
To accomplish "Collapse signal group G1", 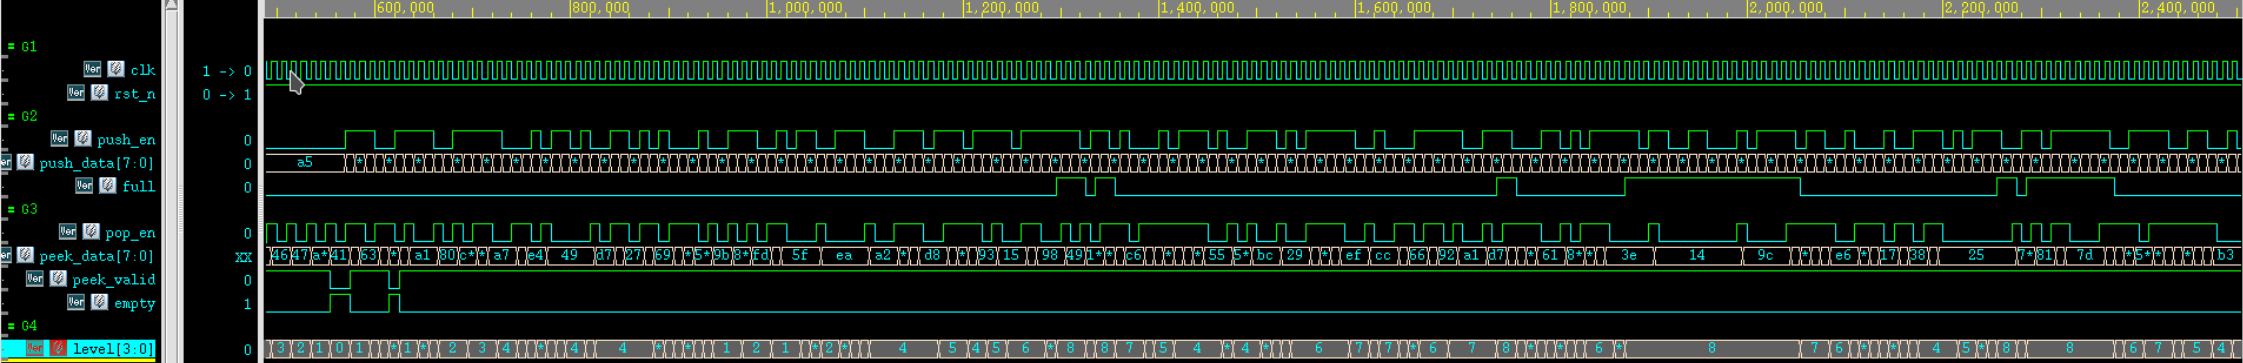I will 11,46.
